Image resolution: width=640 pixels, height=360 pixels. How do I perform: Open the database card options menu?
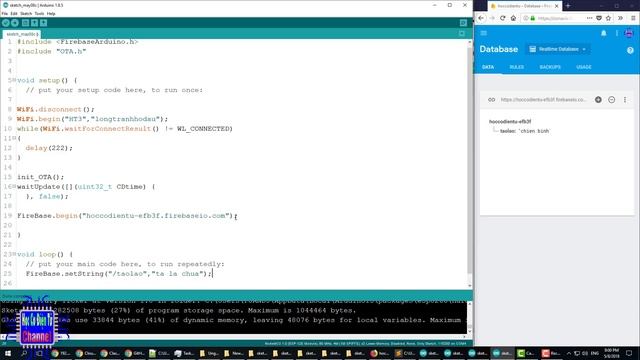pos(624,100)
